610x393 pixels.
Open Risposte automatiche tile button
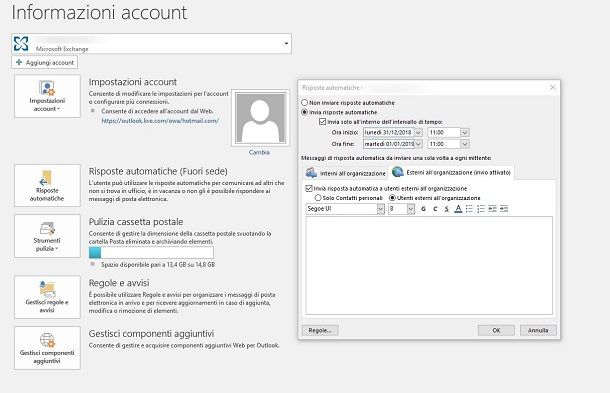[47, 185]
